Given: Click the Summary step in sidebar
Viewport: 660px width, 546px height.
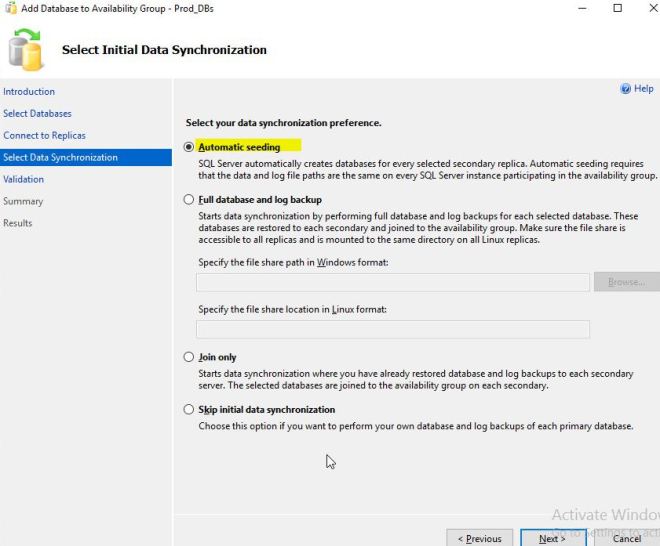Looking at the screenshot, I should click(x=23, y=202).
